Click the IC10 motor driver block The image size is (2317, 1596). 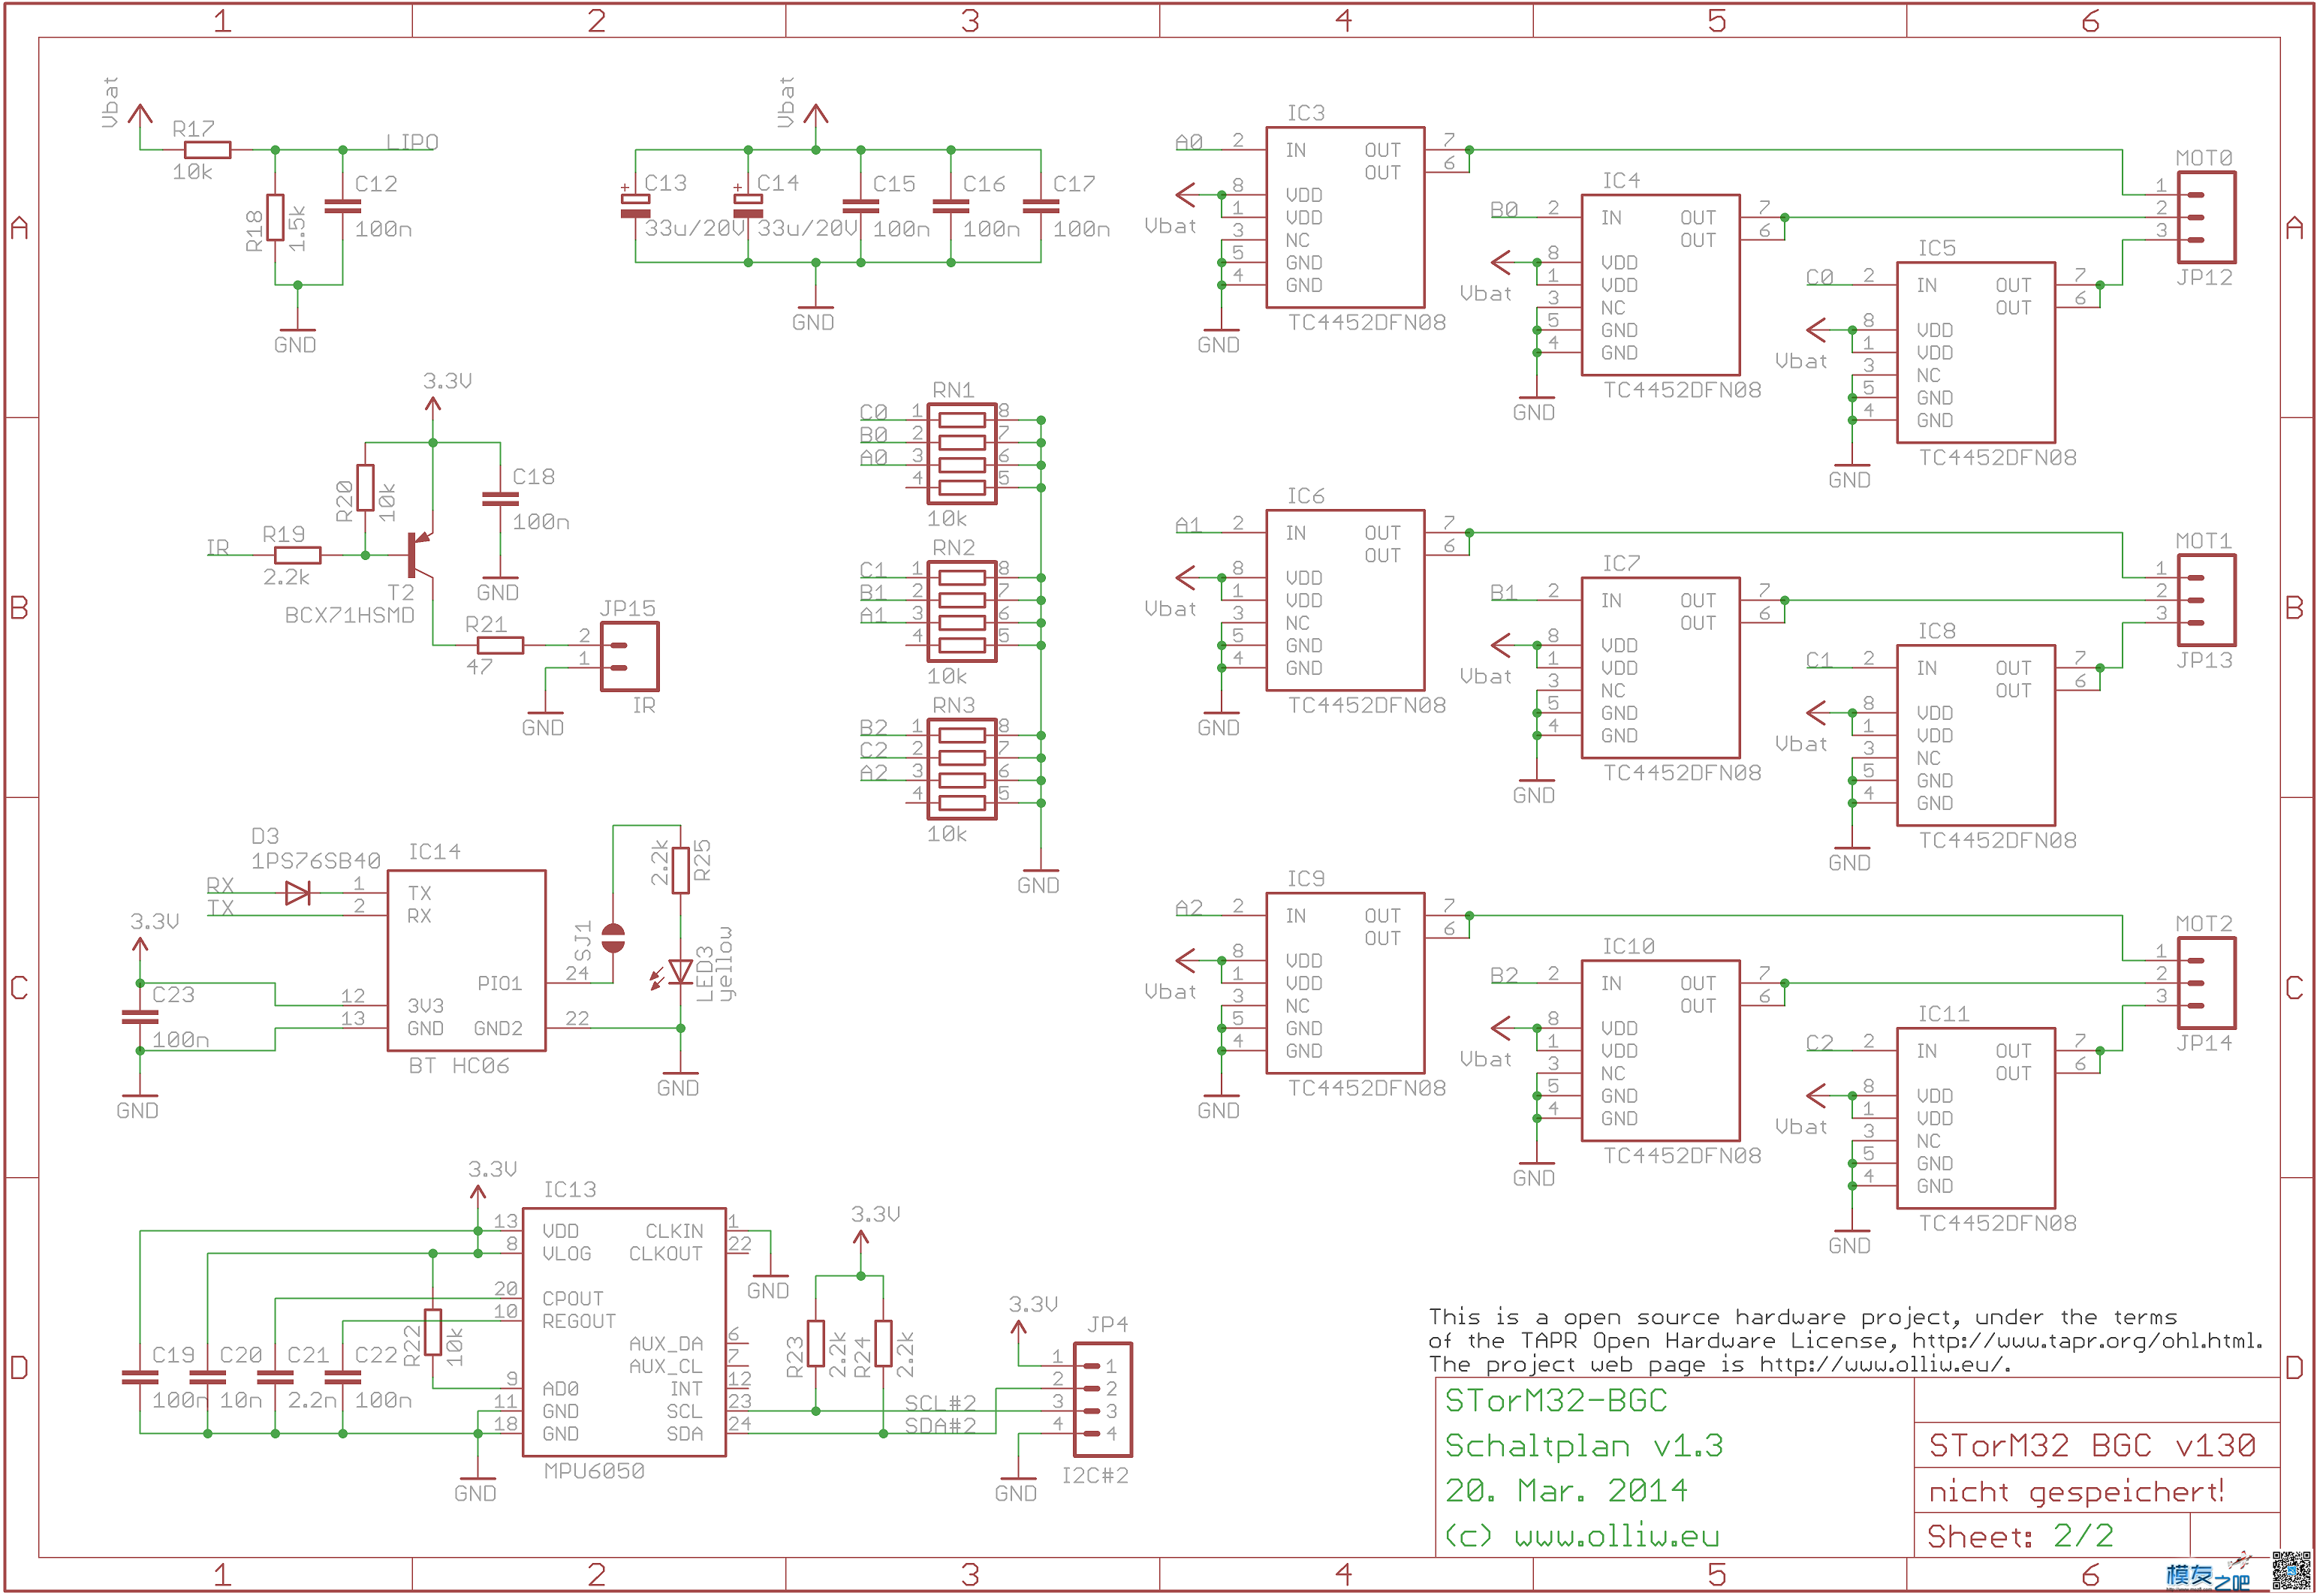point(1661,1051)
